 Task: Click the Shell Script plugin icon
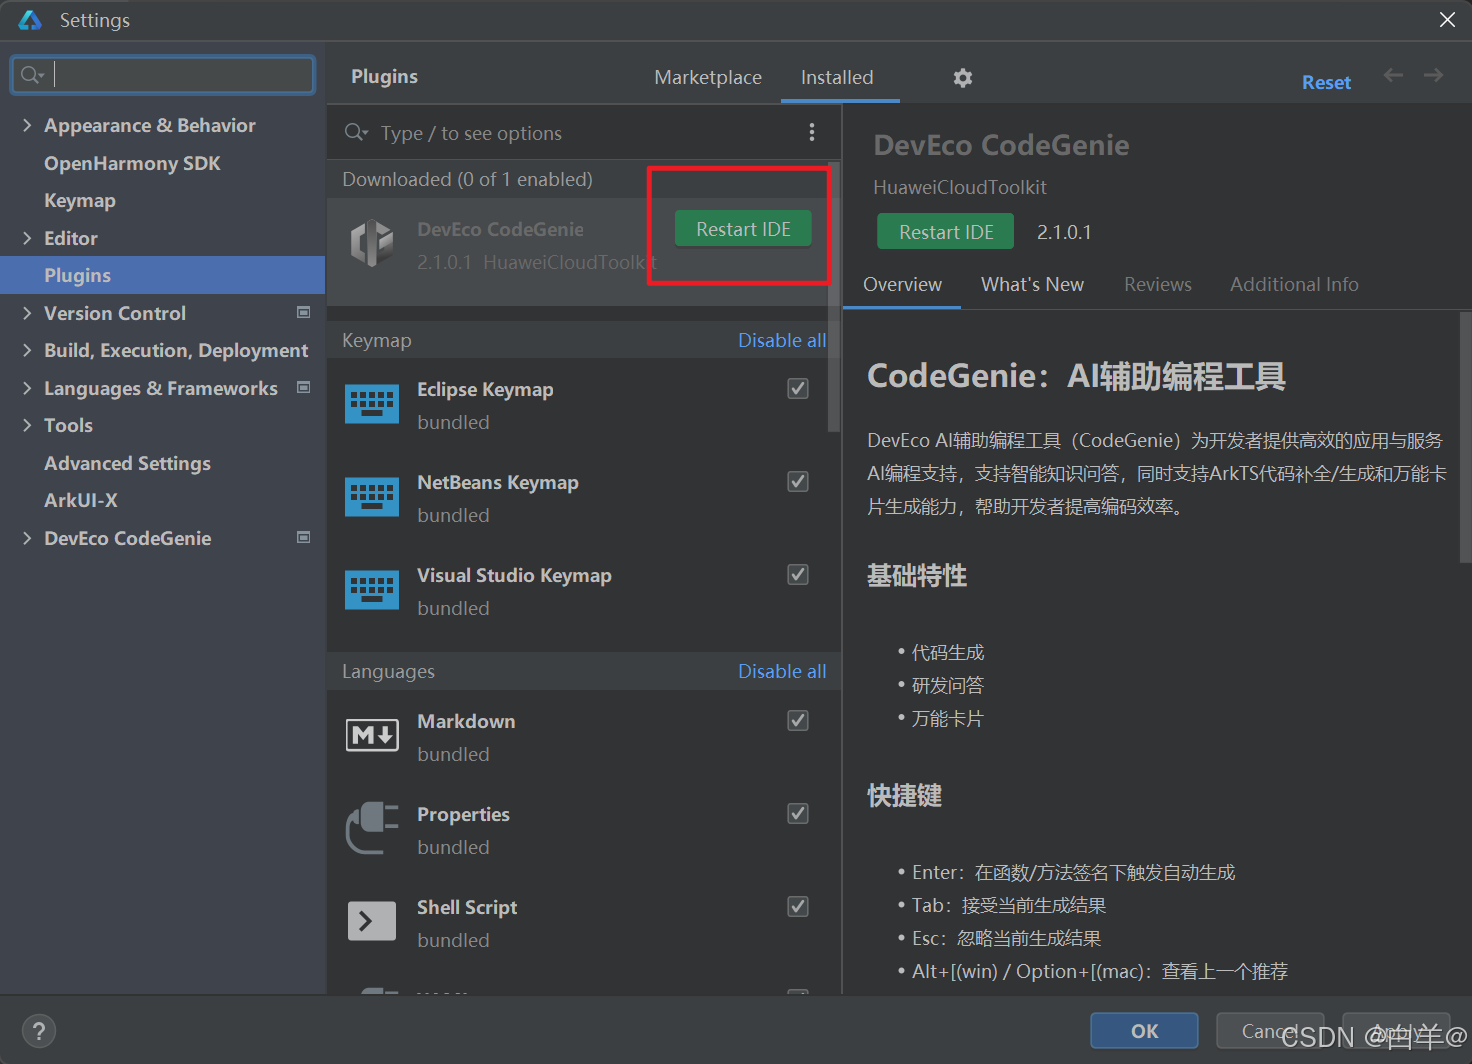coord(372,921)
